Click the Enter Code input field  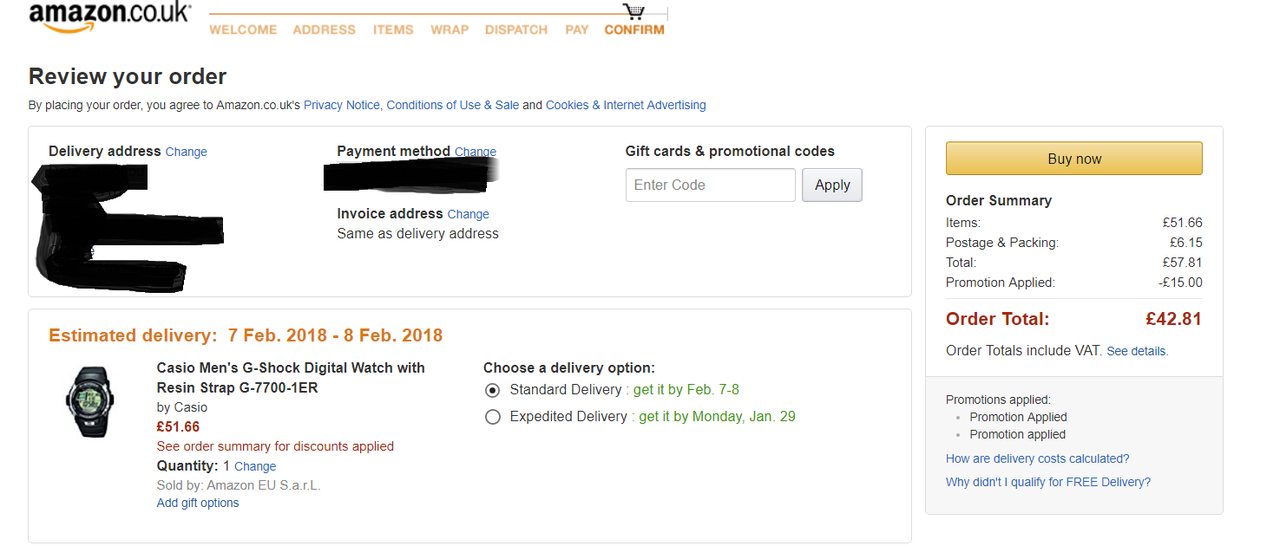coord(711,185)
